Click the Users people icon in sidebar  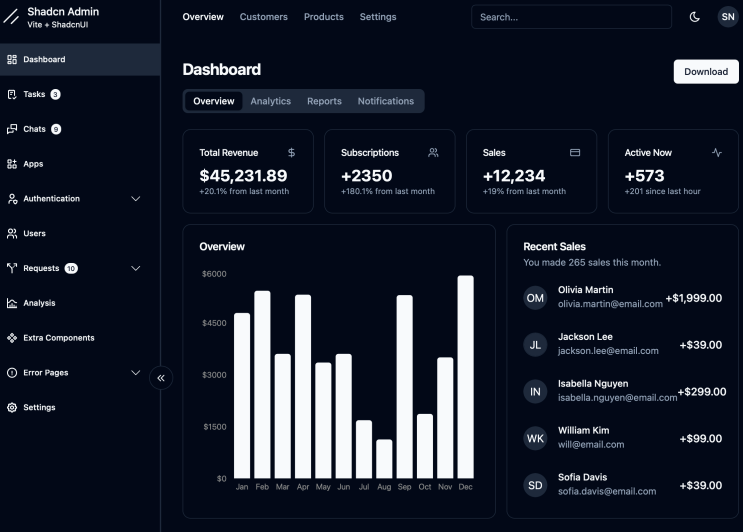point(12,234)
